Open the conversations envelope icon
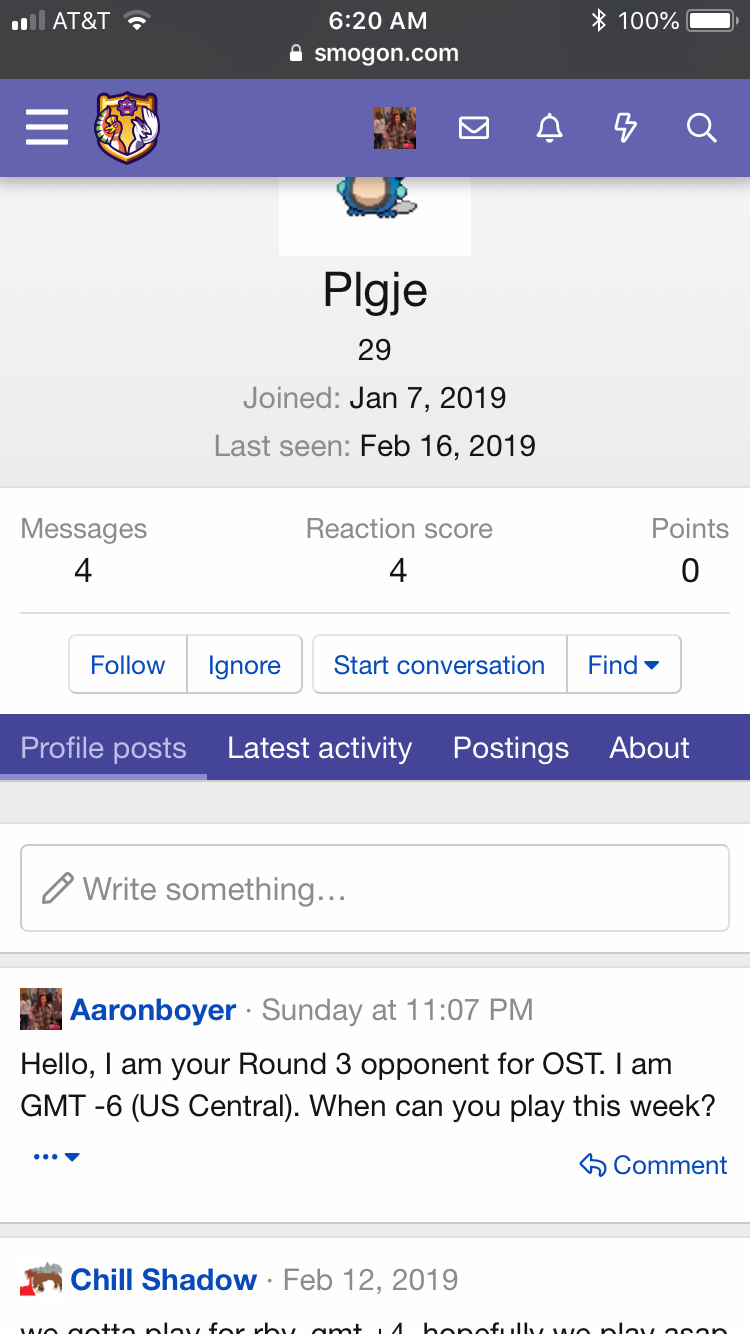 [474, 128]
